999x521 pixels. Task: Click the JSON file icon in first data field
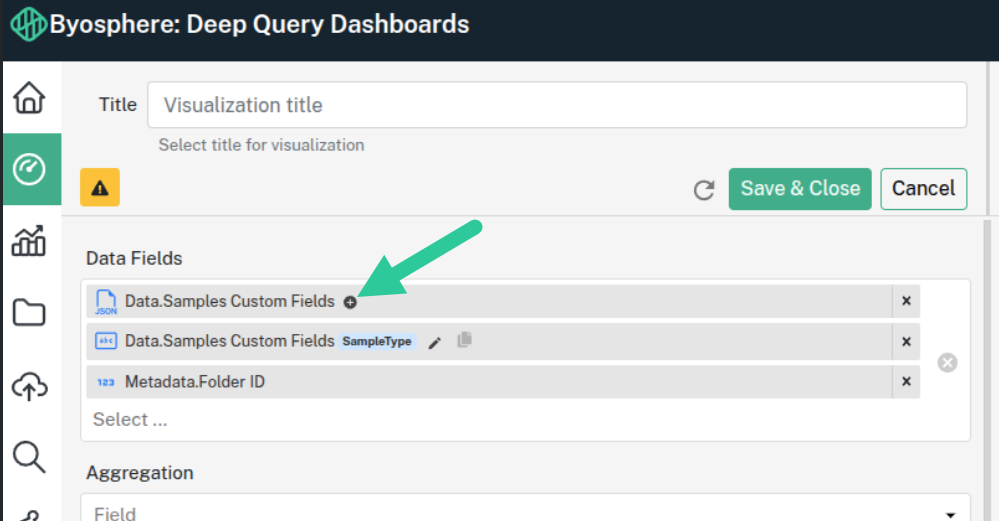(106, 302)
